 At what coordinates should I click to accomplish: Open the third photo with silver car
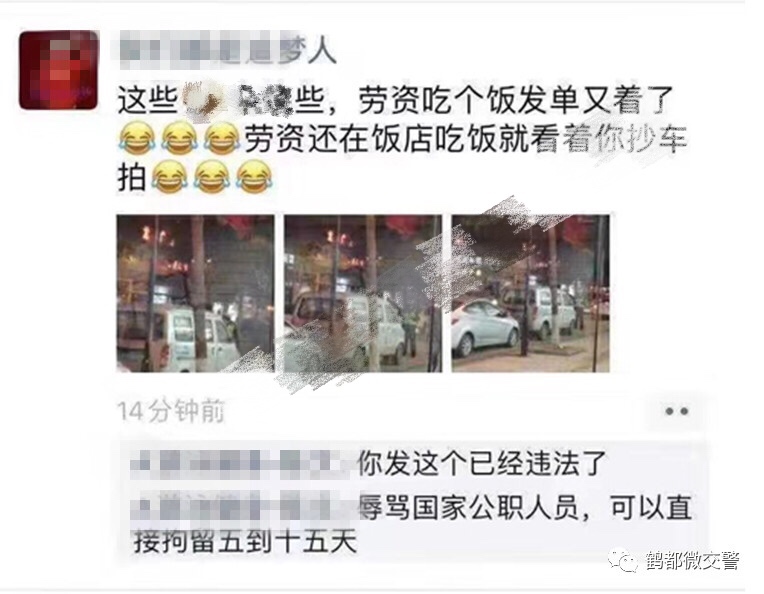530,293
